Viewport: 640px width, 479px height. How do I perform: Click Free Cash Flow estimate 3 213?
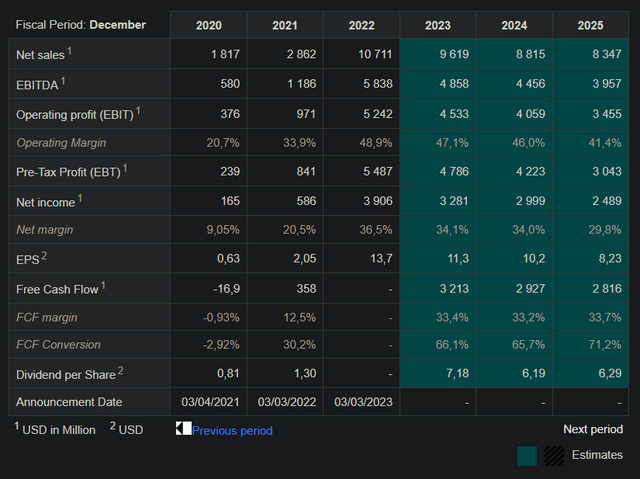pyautogui.click(x=454, y=288)
